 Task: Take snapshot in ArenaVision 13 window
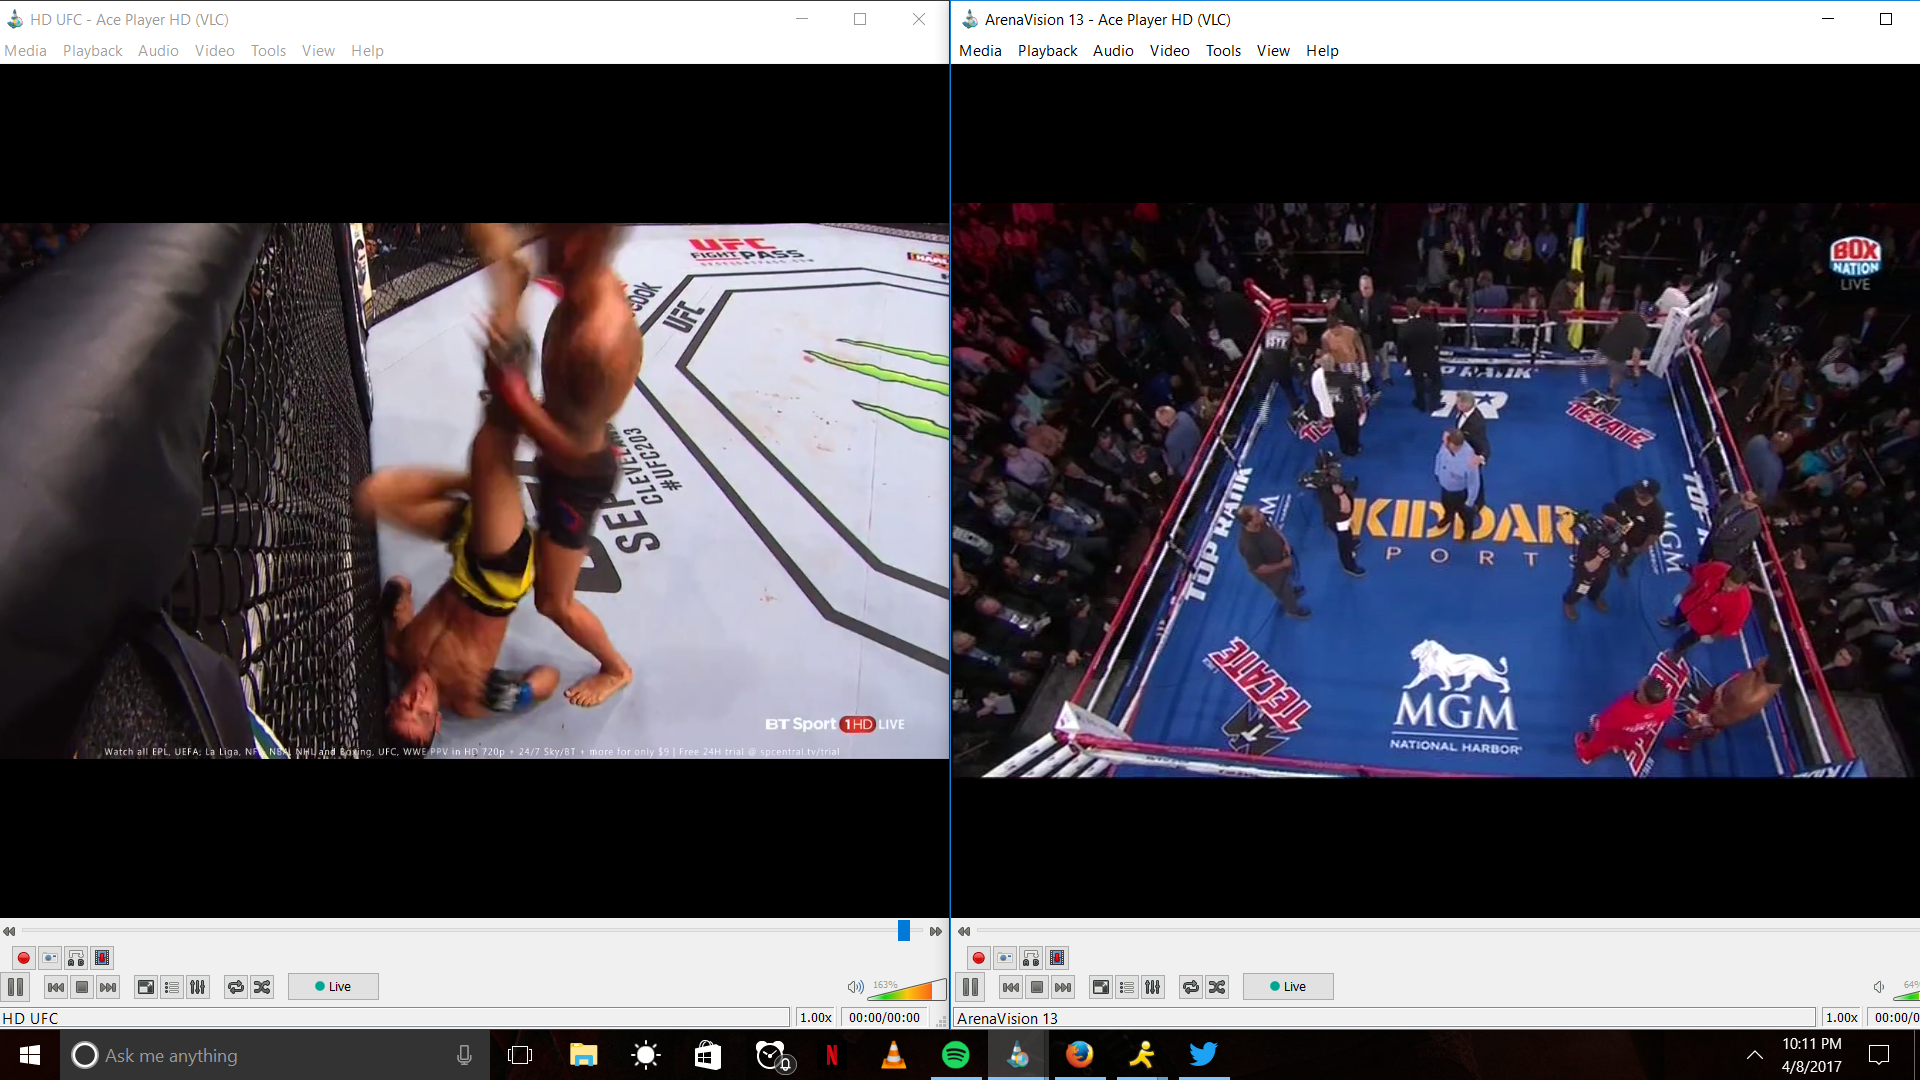(1005, 958)
